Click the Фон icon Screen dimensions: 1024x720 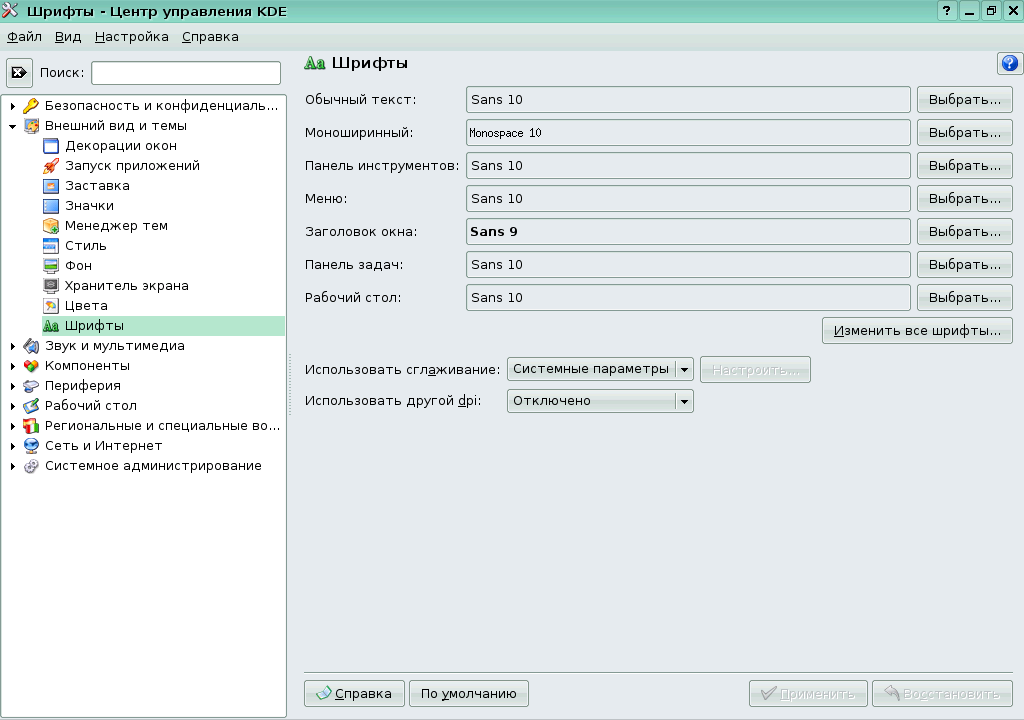pyautogui.click(x=52, y=265)
